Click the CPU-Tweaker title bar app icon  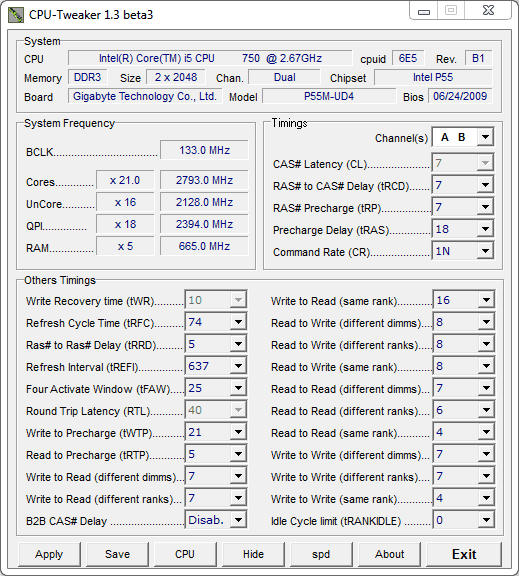click(x=15, y=15)
